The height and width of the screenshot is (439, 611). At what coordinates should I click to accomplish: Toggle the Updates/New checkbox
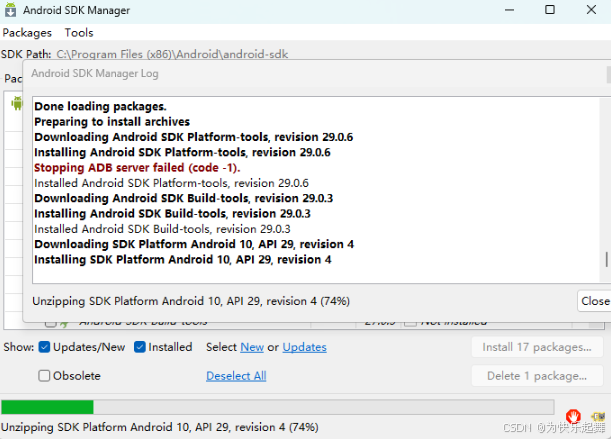click(x=44, y=347)
